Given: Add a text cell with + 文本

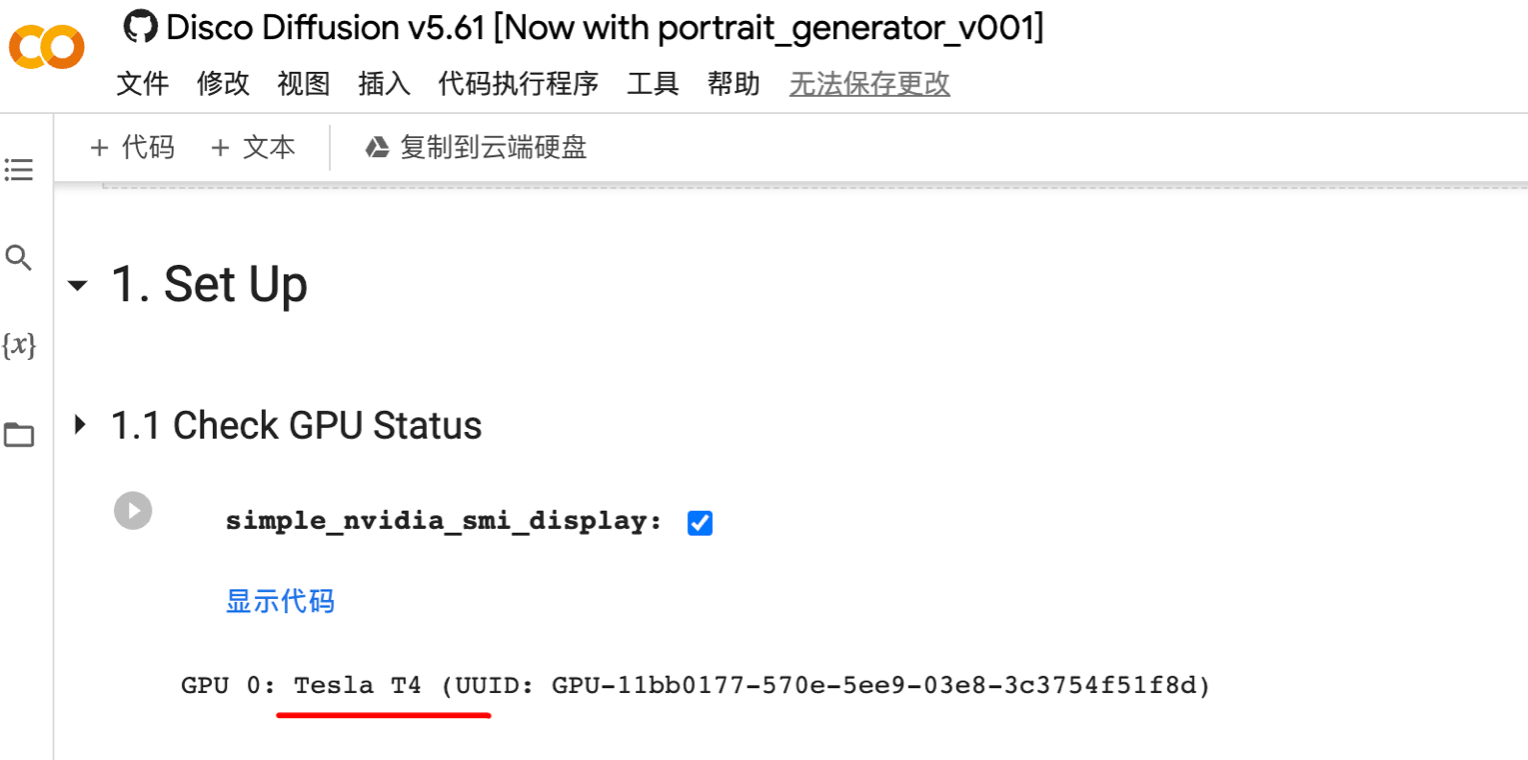Looking at the screenshot, I should tap(253, 148).
